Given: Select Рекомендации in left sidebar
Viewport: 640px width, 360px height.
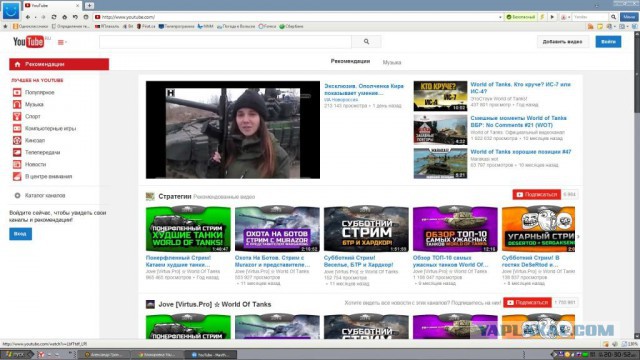Looking at the screenshot, I should coord(59,64).
